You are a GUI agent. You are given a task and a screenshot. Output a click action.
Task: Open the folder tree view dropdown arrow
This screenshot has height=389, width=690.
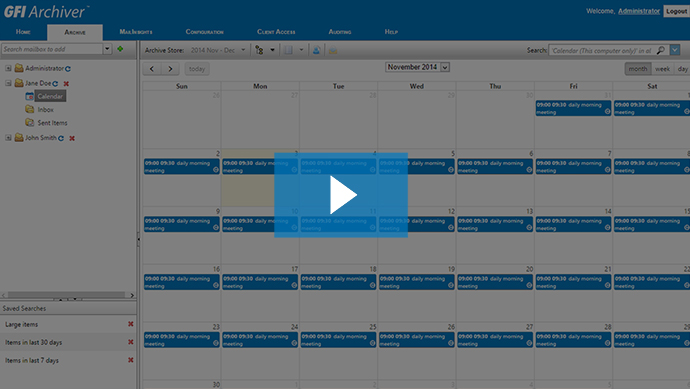[x=272, y=50]
